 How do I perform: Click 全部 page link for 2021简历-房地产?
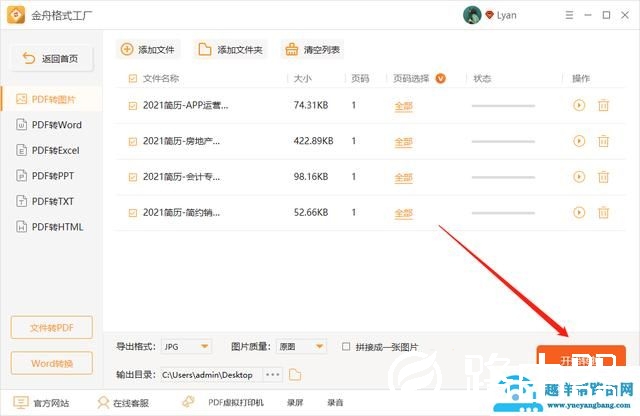pyautogui.click(x=403, y=142)
